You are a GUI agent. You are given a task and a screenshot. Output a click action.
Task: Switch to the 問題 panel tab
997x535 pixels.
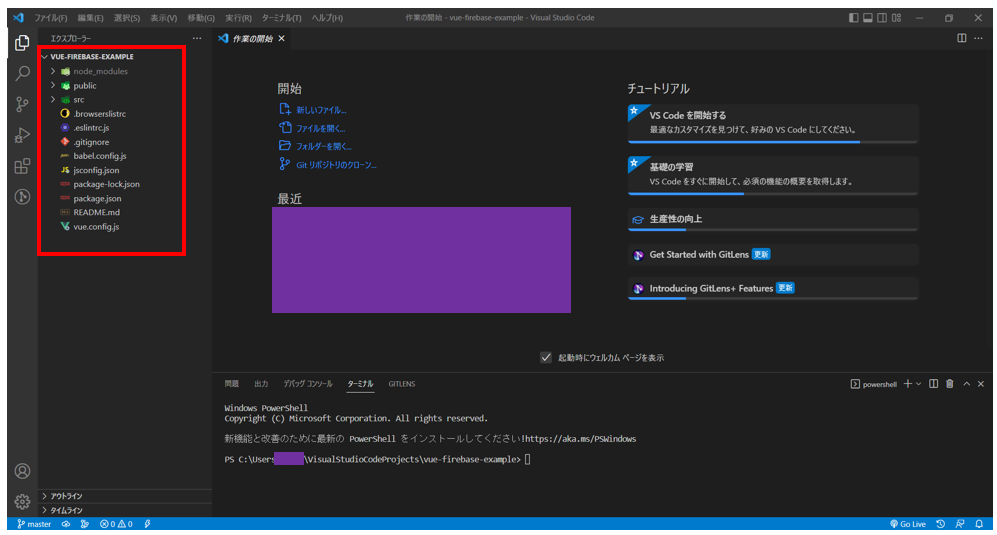point(231,384)
